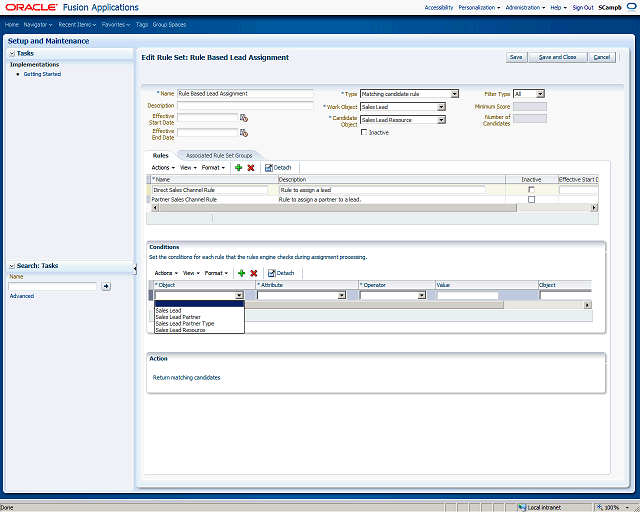Viewport: 640px width, 512px height.
Task: Open Group Spaces link
Action: [169, 24]
